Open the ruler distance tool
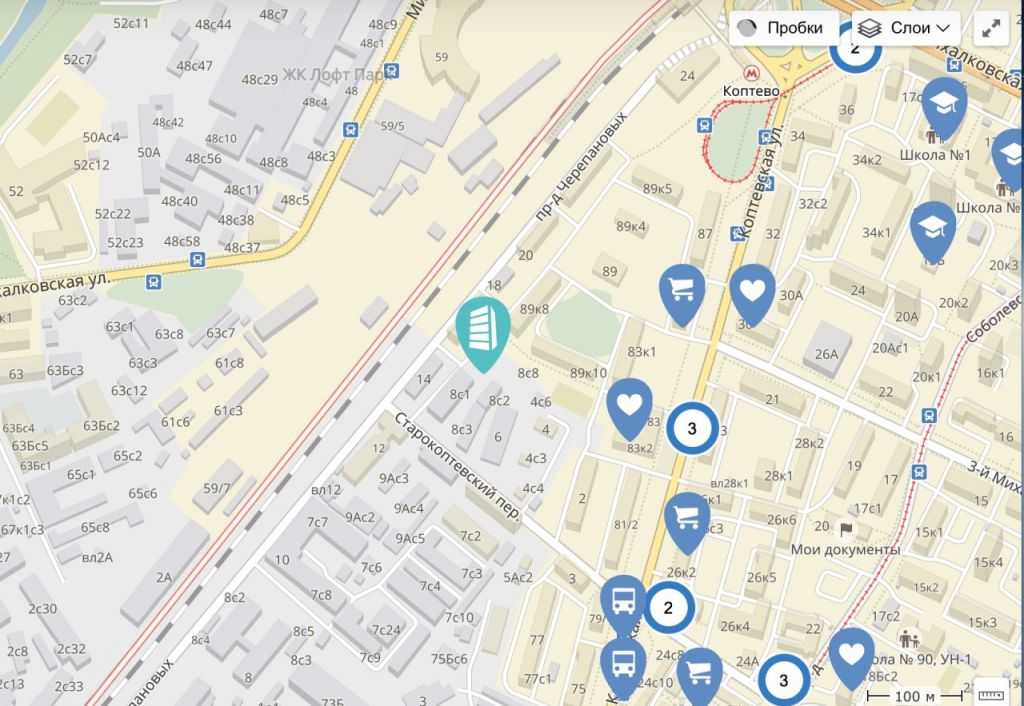The image size is (1024, 706). pyautogui.click(x=991, y=694)
